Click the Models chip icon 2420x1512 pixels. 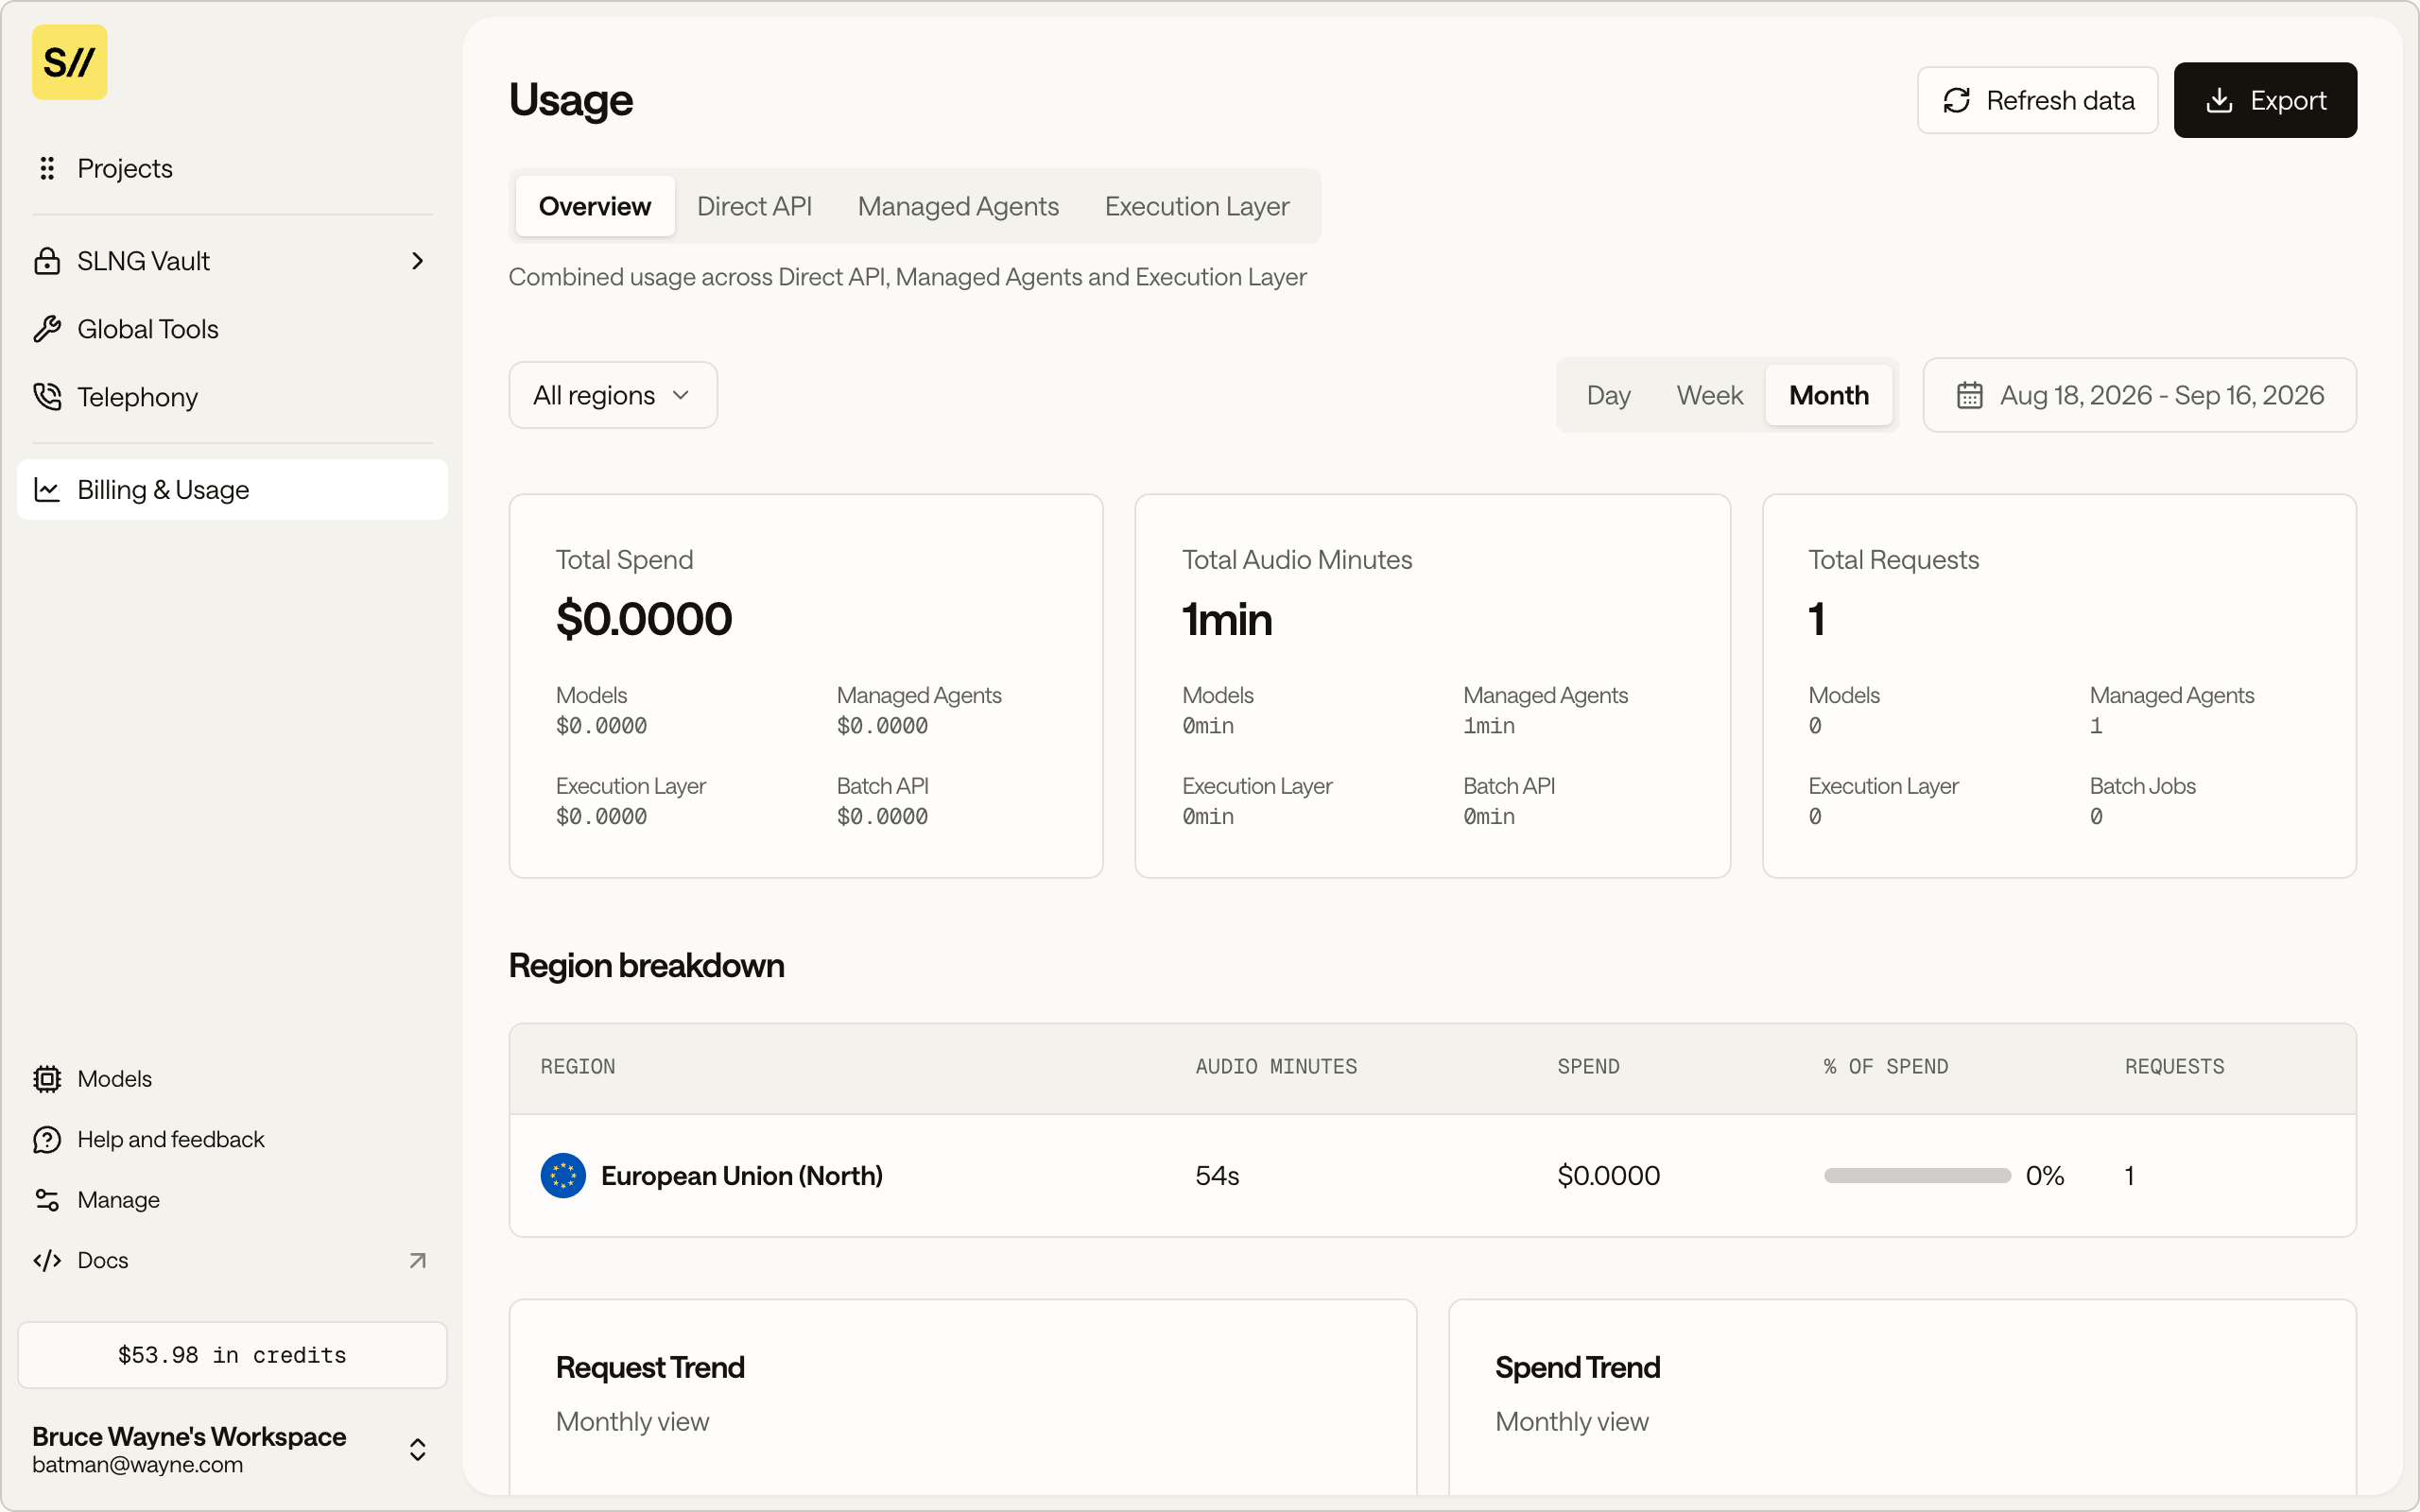(47, 1078)
